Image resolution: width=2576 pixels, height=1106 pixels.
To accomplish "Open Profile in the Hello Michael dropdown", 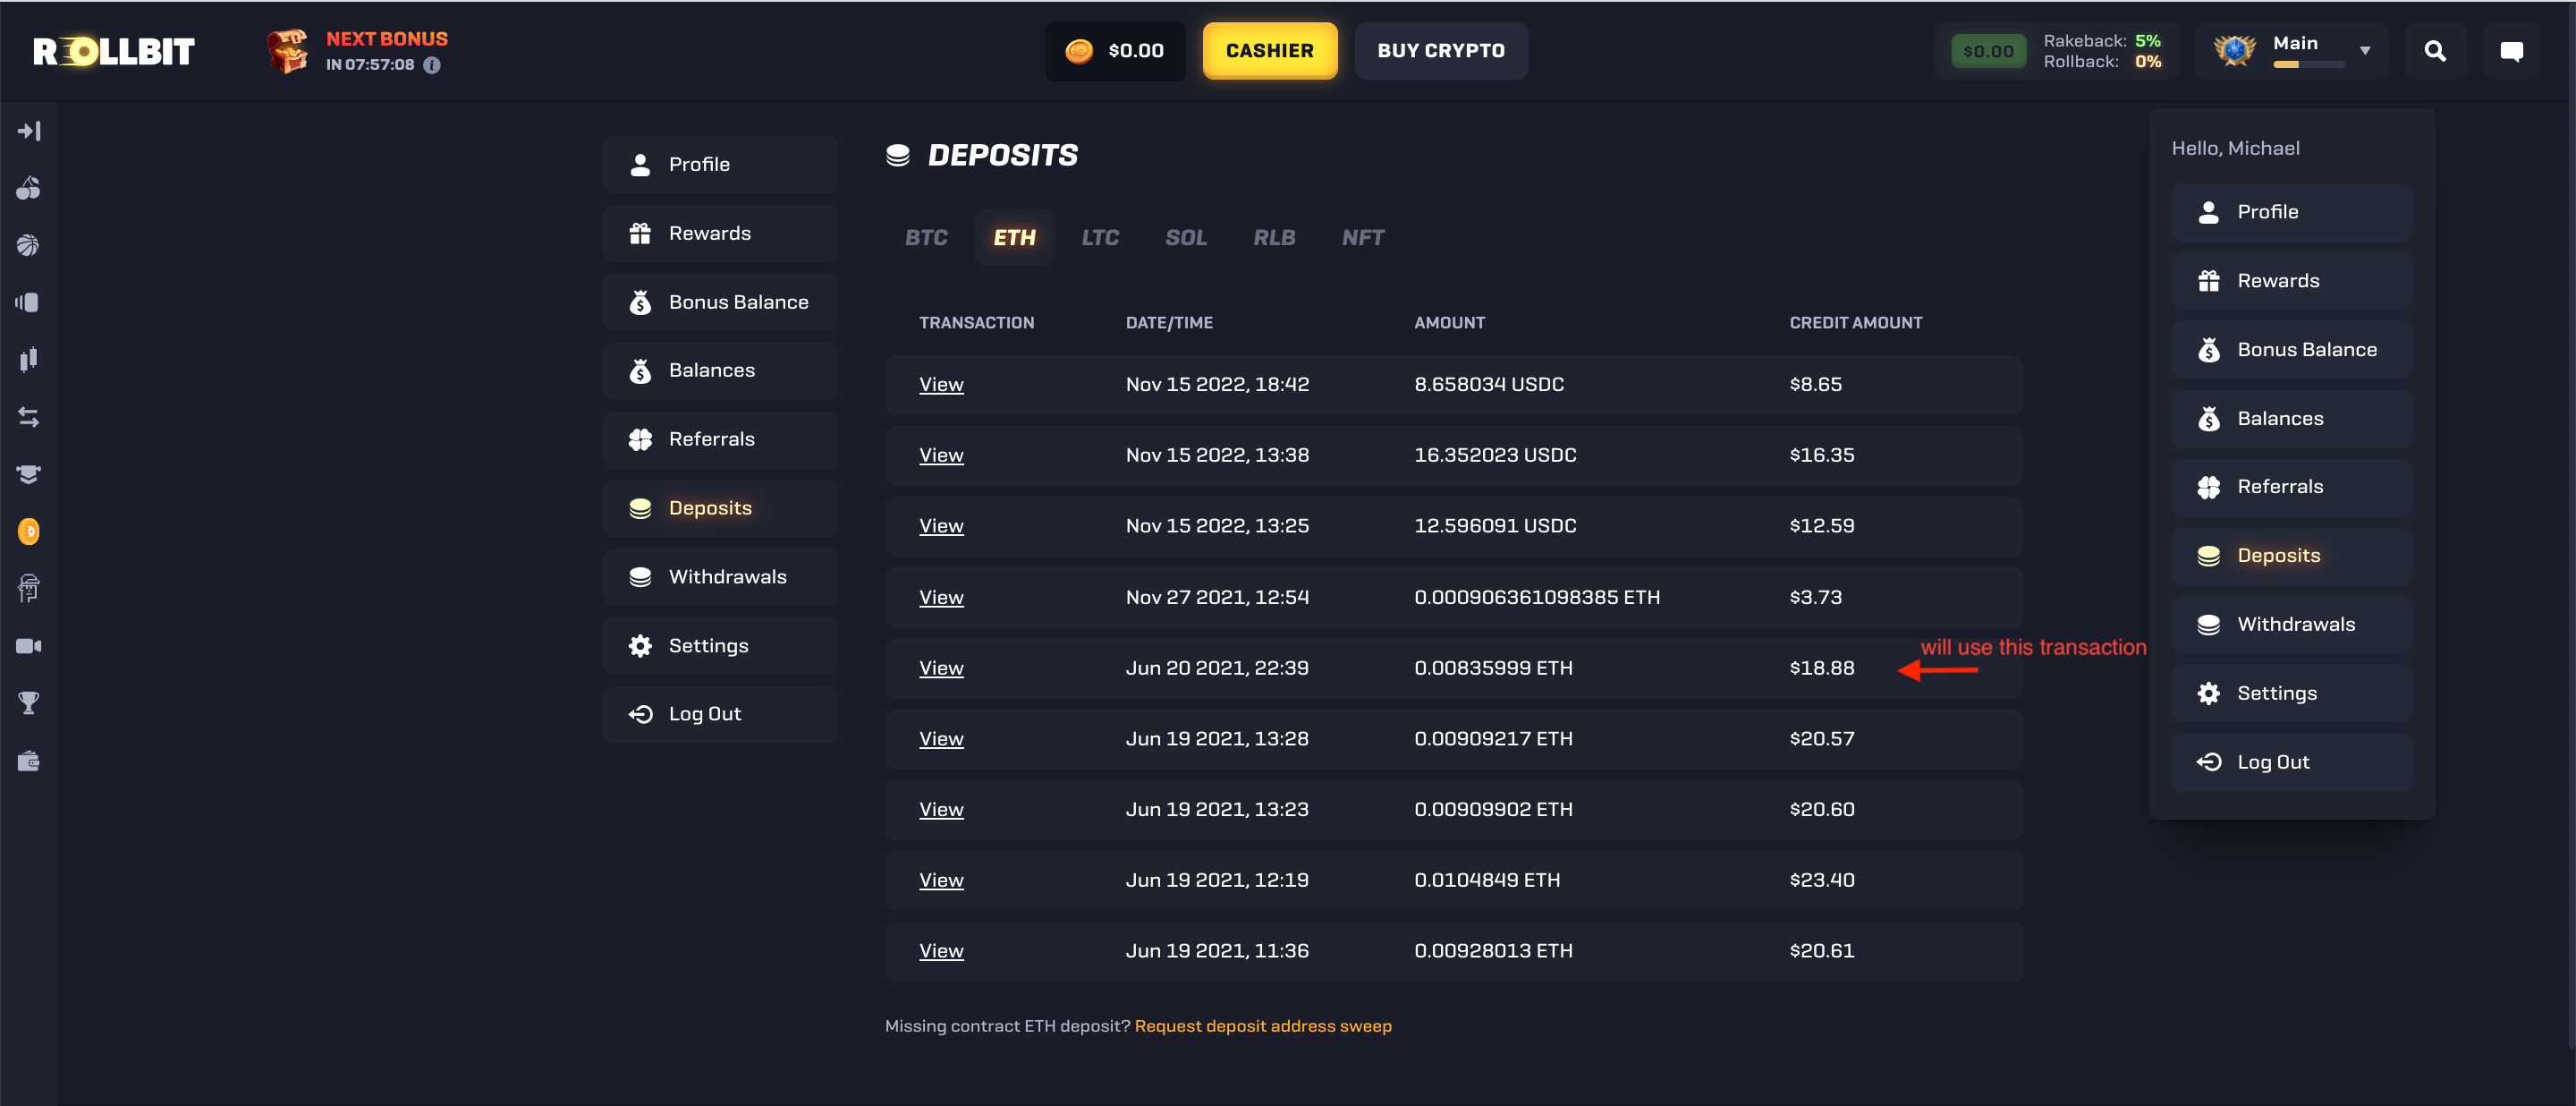I will (2291, 212).
